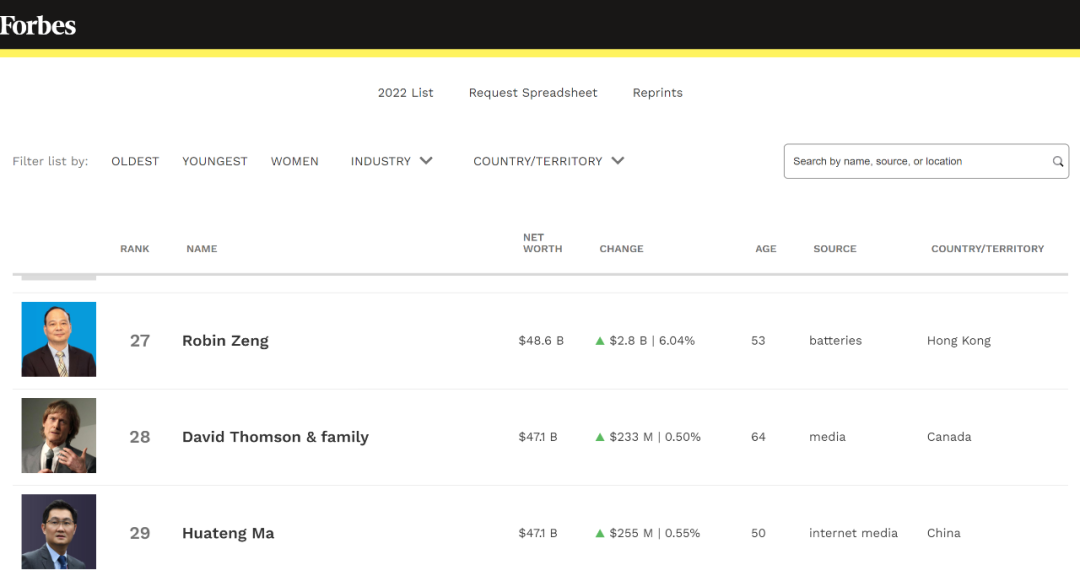Click the Forbes logo

coord(38,25)
